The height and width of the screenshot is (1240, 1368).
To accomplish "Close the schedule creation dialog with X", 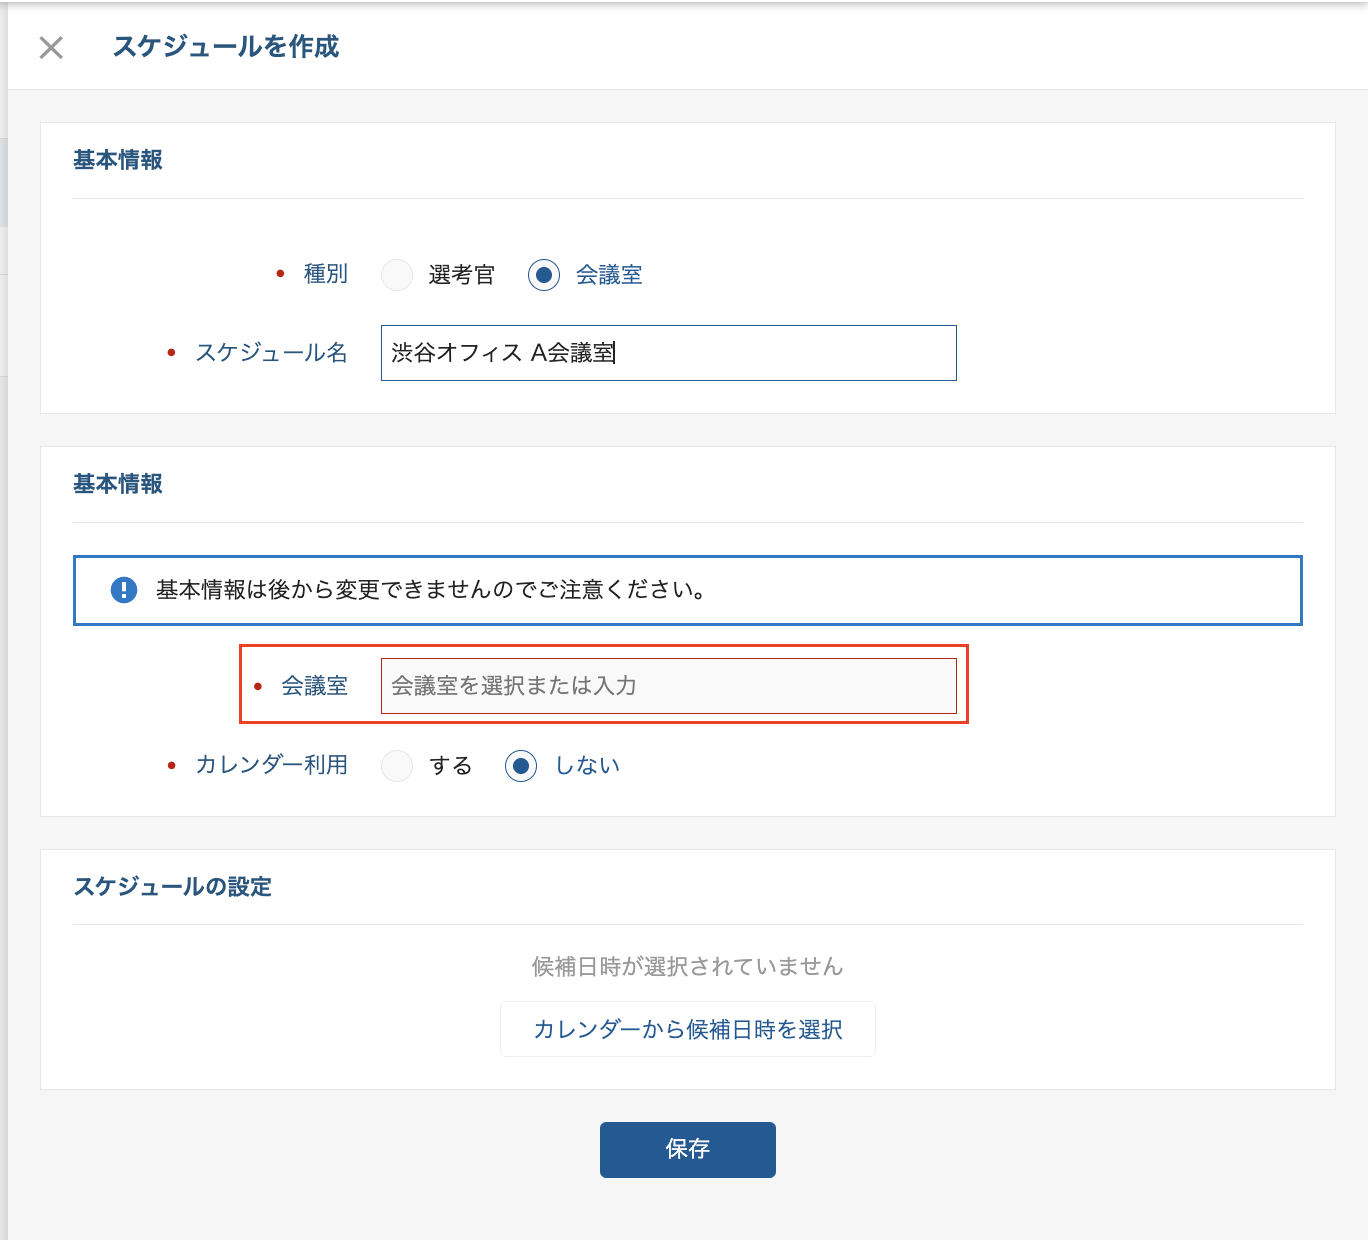I will click(51, 47).
